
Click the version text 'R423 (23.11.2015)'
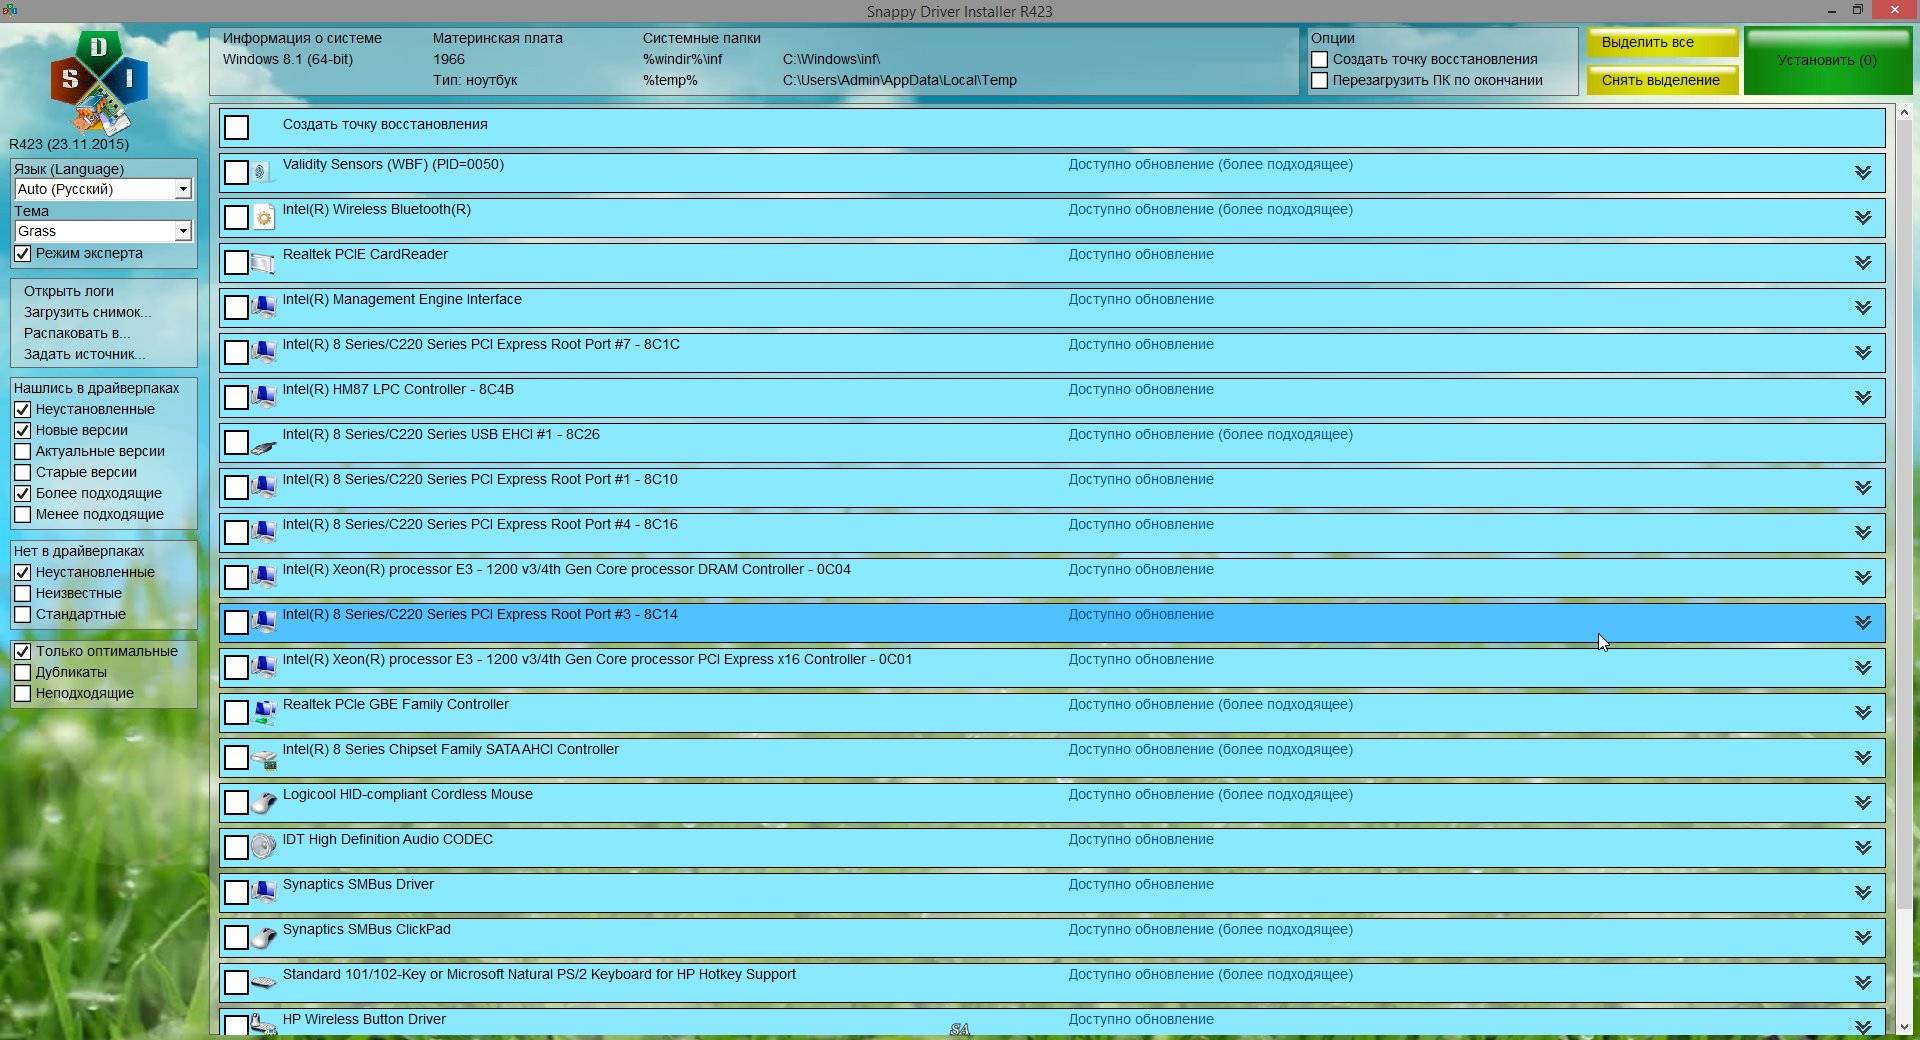[69, 144]
